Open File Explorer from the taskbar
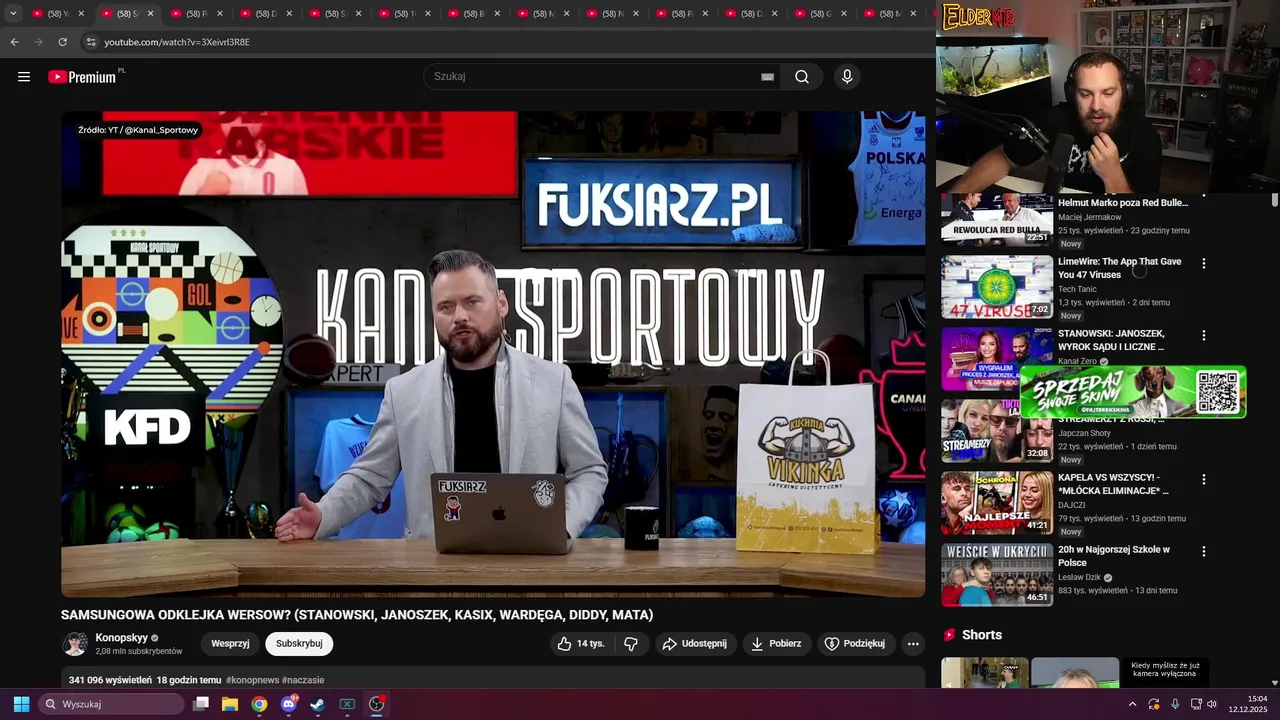This screenshot has width=1280, height=720. [x=230, y=704]
